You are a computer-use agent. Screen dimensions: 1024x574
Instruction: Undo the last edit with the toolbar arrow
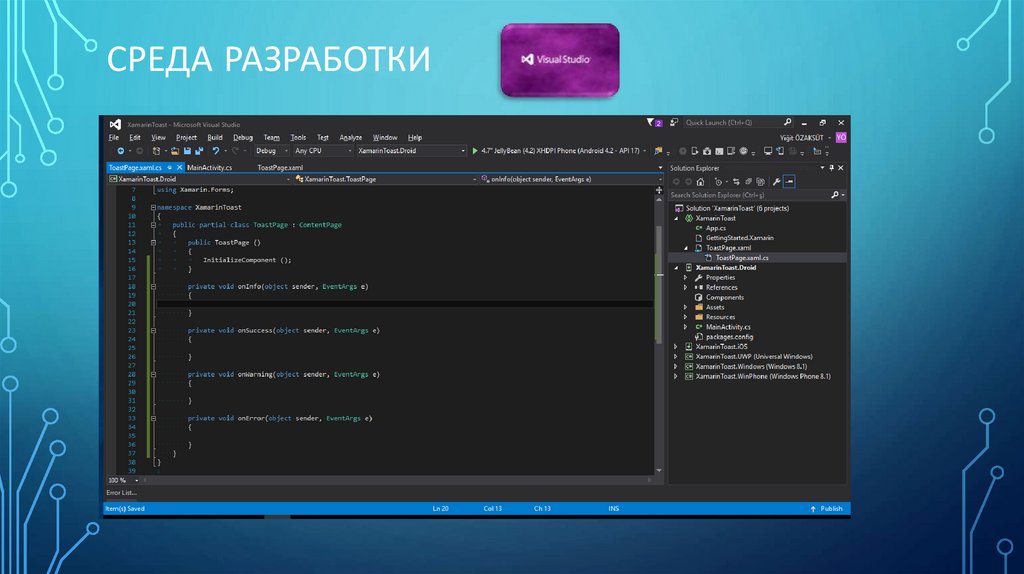(216, 151)
